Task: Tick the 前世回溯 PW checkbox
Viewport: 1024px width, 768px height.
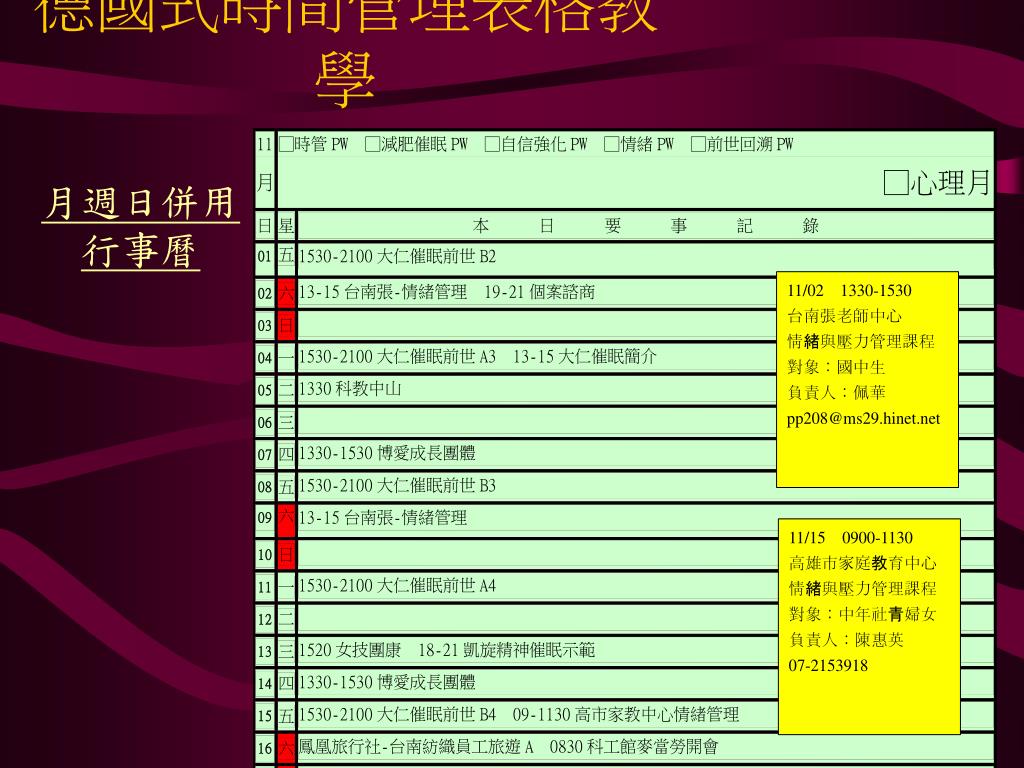Action: (x=698, y=144)
